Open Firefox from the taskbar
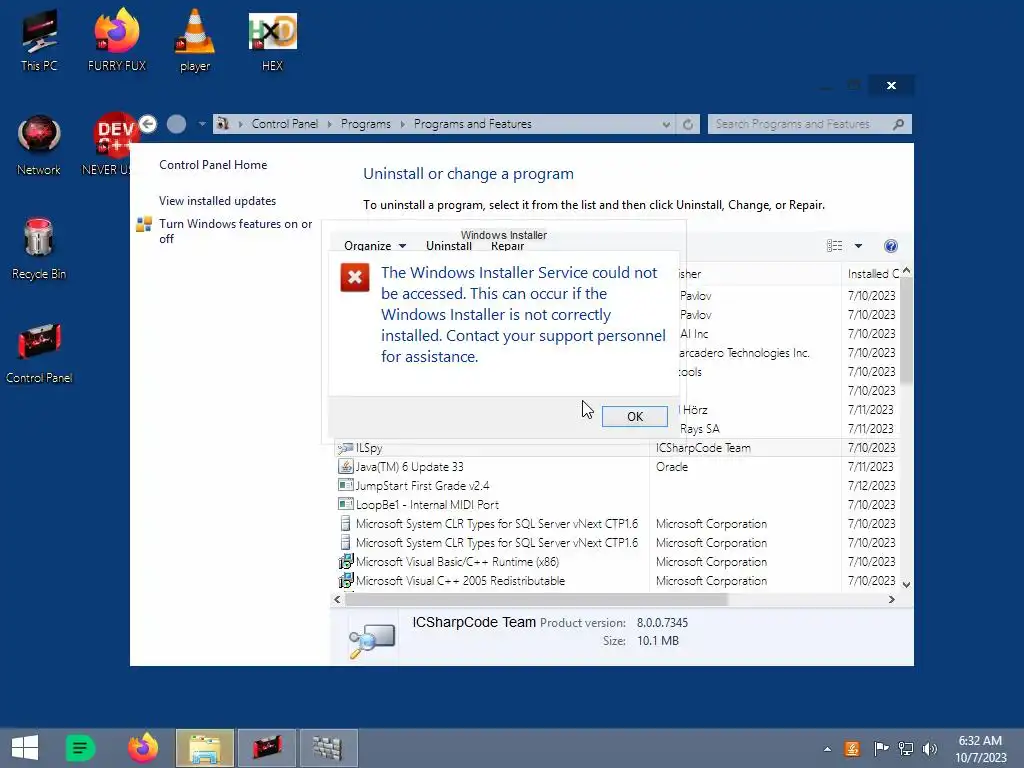 click(x=143, y=748)
